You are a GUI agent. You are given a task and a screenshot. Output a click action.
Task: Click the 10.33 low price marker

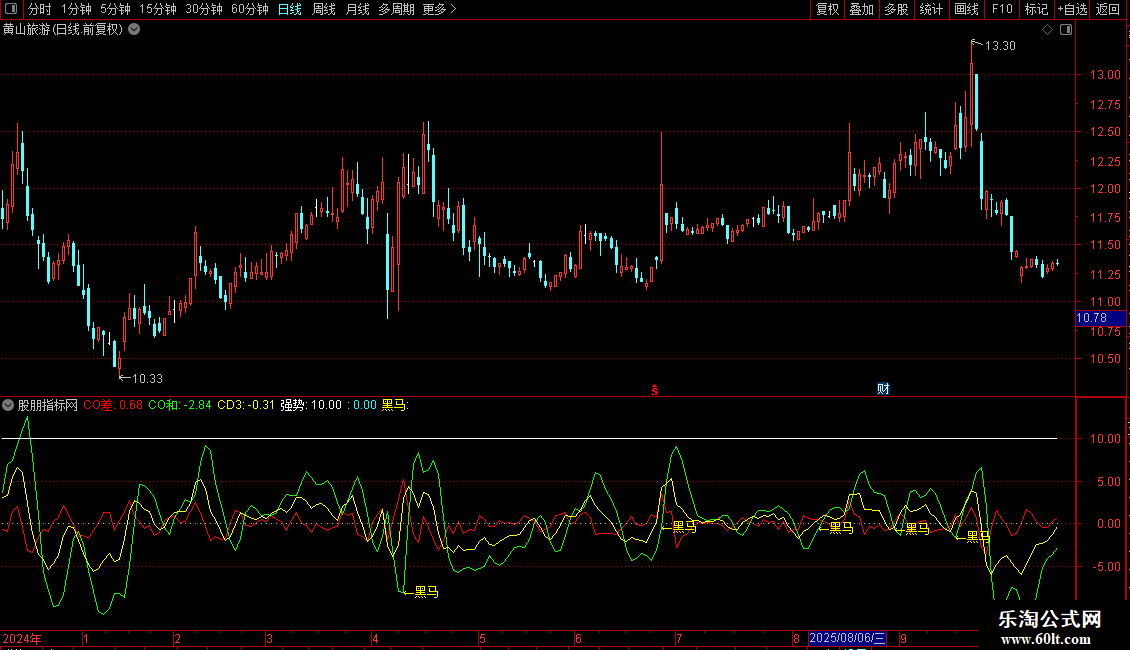click(x=146, y=378)
